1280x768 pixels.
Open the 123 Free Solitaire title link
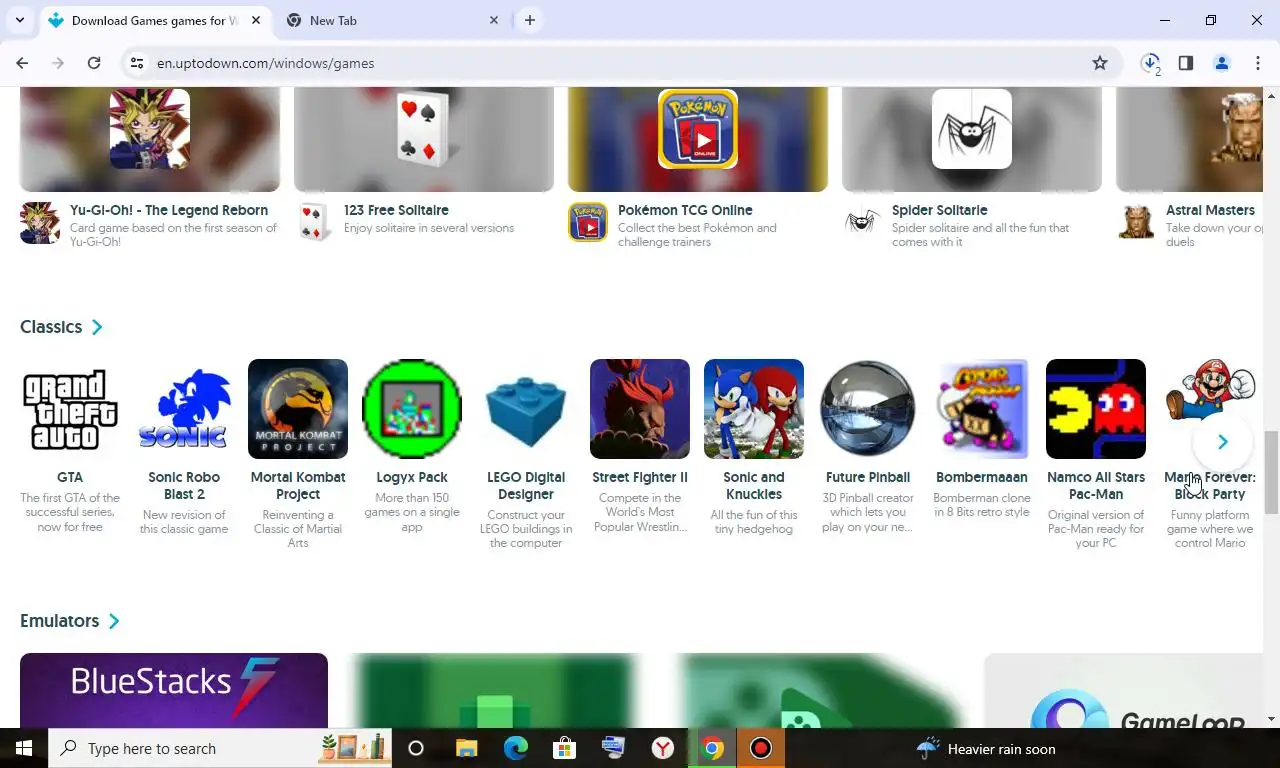pyautogui.click(x=396, y=210)
